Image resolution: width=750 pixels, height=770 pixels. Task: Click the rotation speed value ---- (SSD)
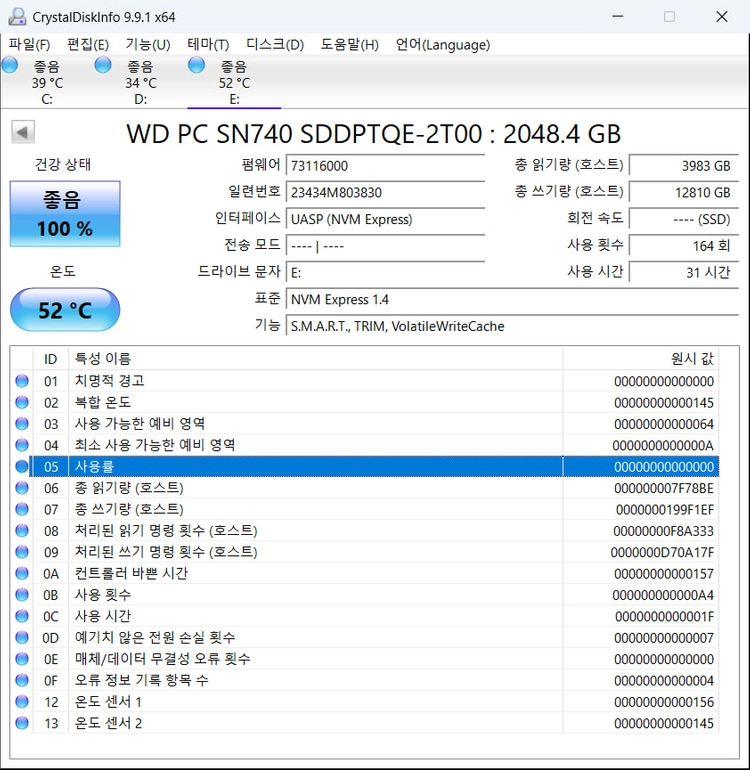point(684,219)
